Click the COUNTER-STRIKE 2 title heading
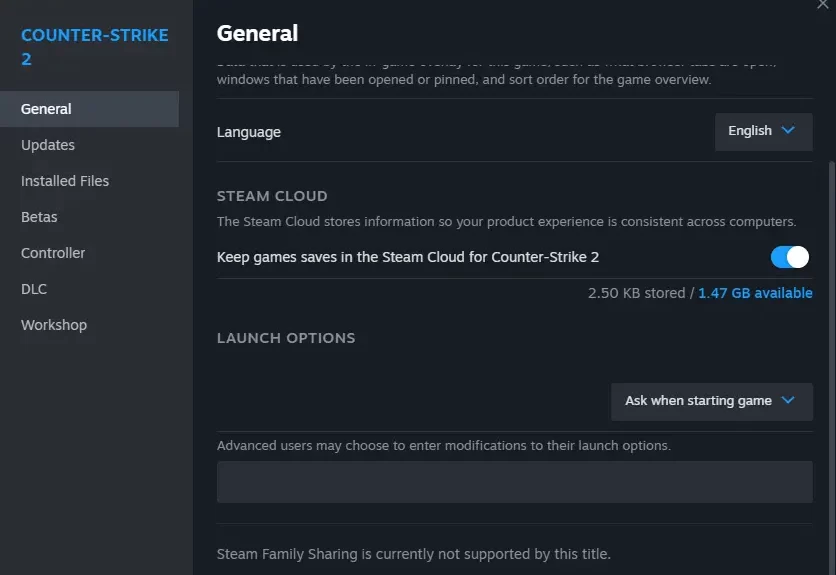The image size is (836, 575). tap(94, 47)
